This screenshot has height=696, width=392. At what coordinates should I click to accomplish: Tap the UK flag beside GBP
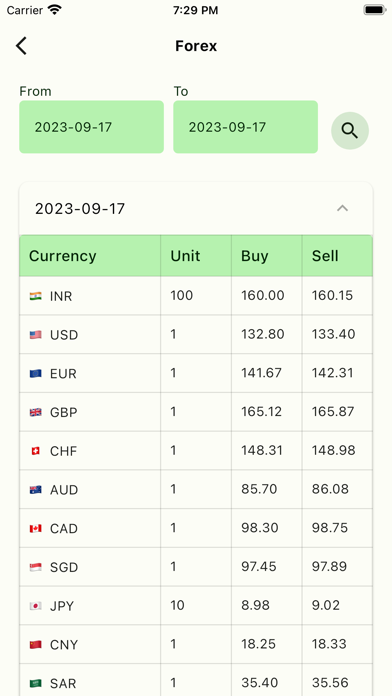36,412
